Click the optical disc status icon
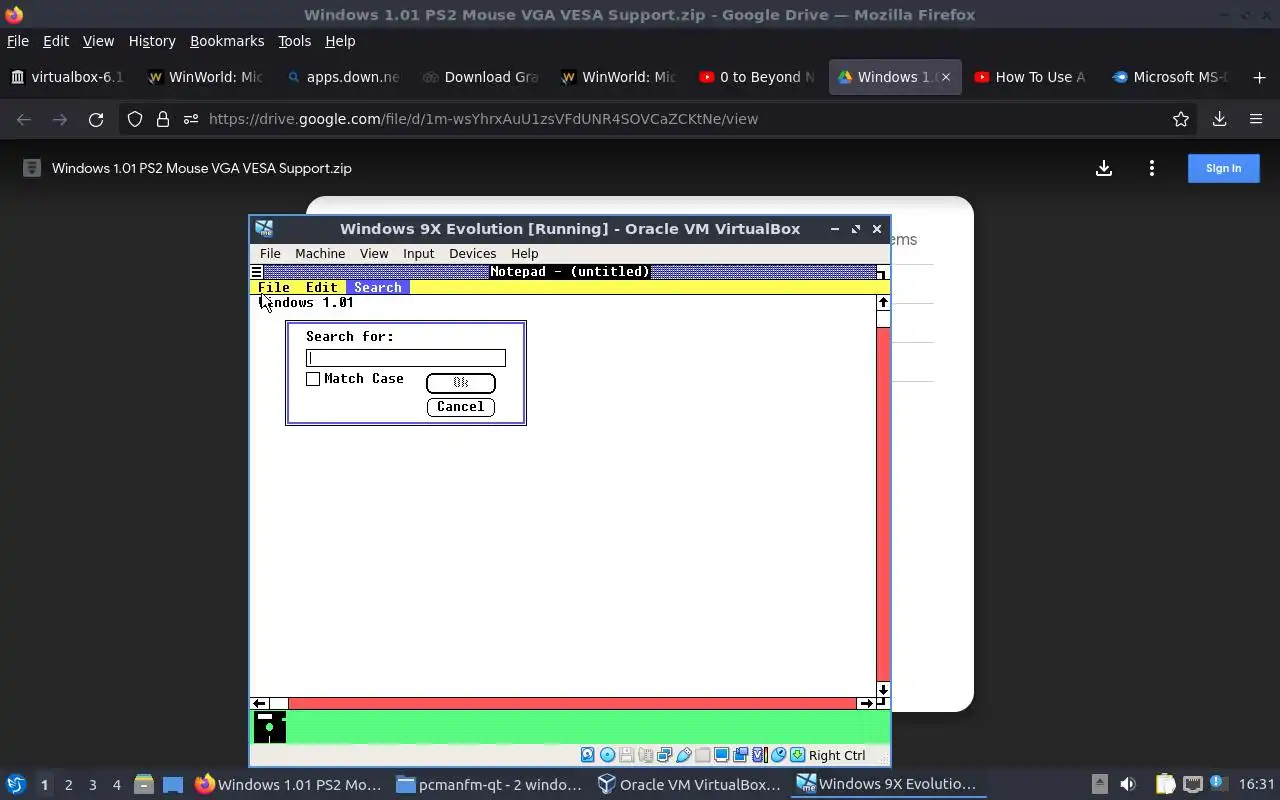This screenshot has height=800, width=1280. [607, 755]
